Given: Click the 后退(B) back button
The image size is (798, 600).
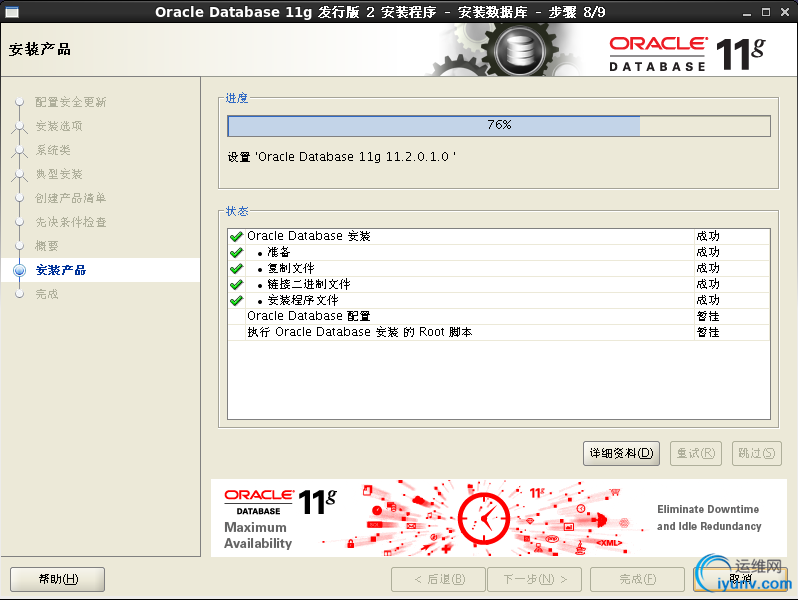Looking at the screenshot, I should 438,579.
